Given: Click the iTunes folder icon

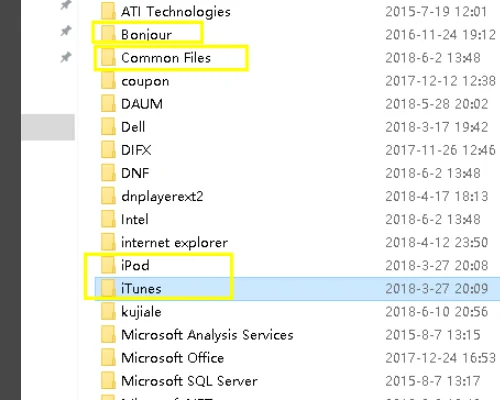Looking at the screenshot, I should click(108, 288).
